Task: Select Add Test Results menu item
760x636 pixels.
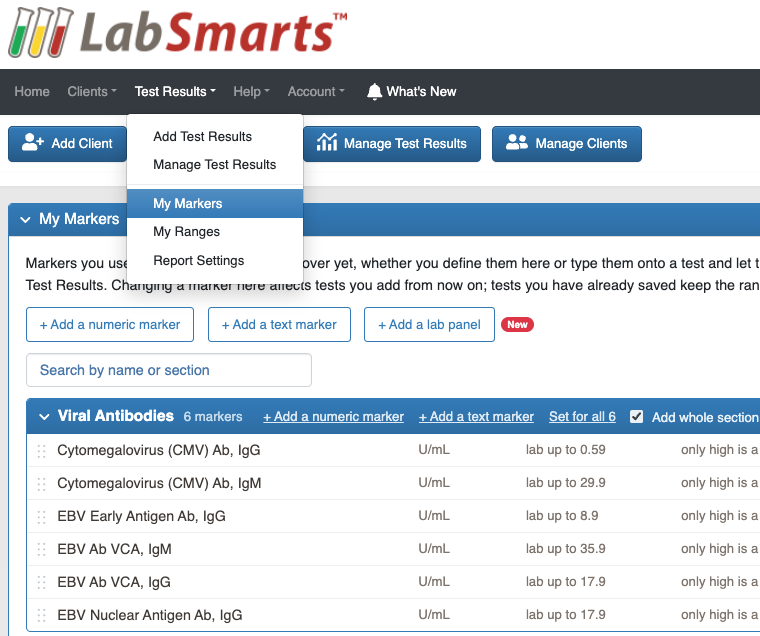Action: (215, 136)
